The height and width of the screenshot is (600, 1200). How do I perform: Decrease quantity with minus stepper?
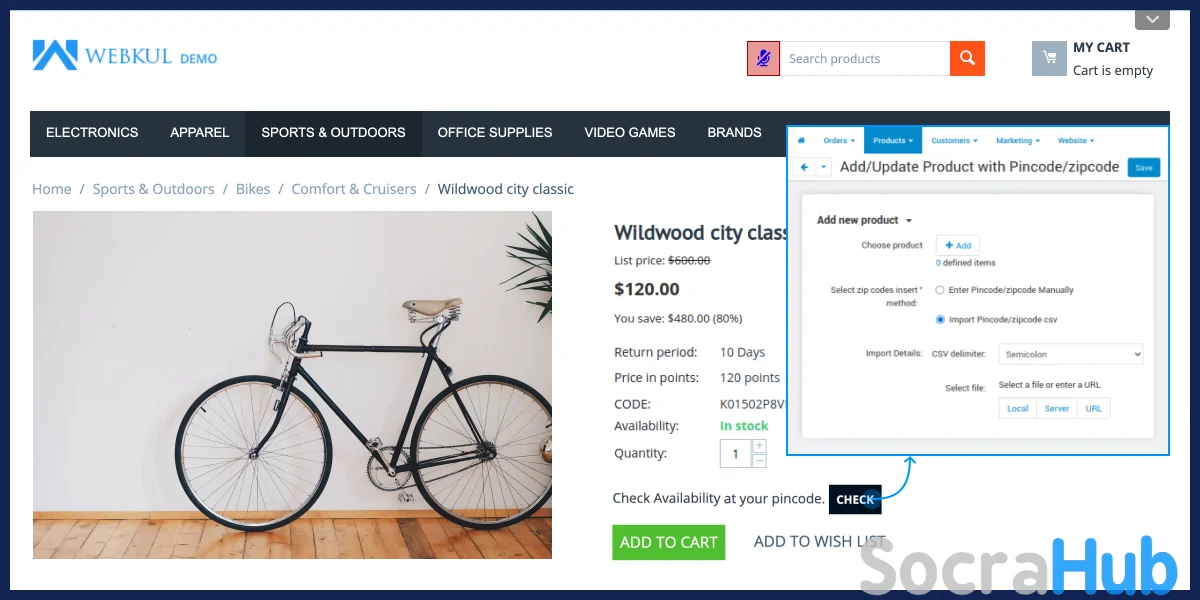(x=759, y=460)
